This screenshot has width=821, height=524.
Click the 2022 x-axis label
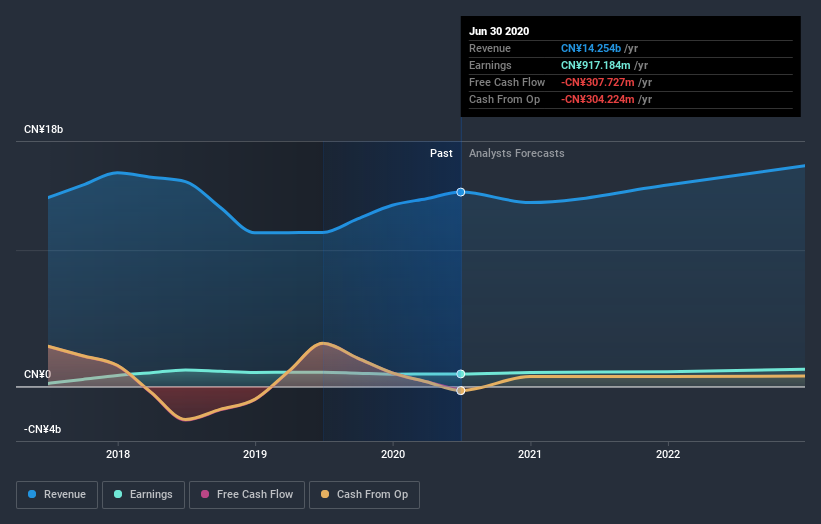click(668, 454)
